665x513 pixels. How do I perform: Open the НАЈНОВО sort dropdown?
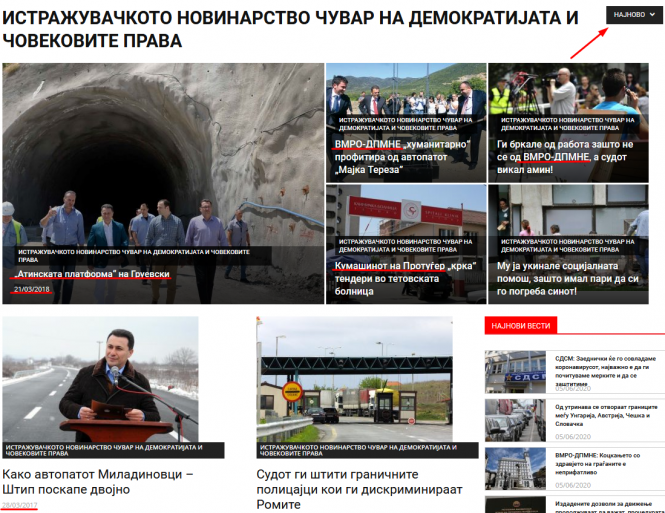click(x=634, y=15)
